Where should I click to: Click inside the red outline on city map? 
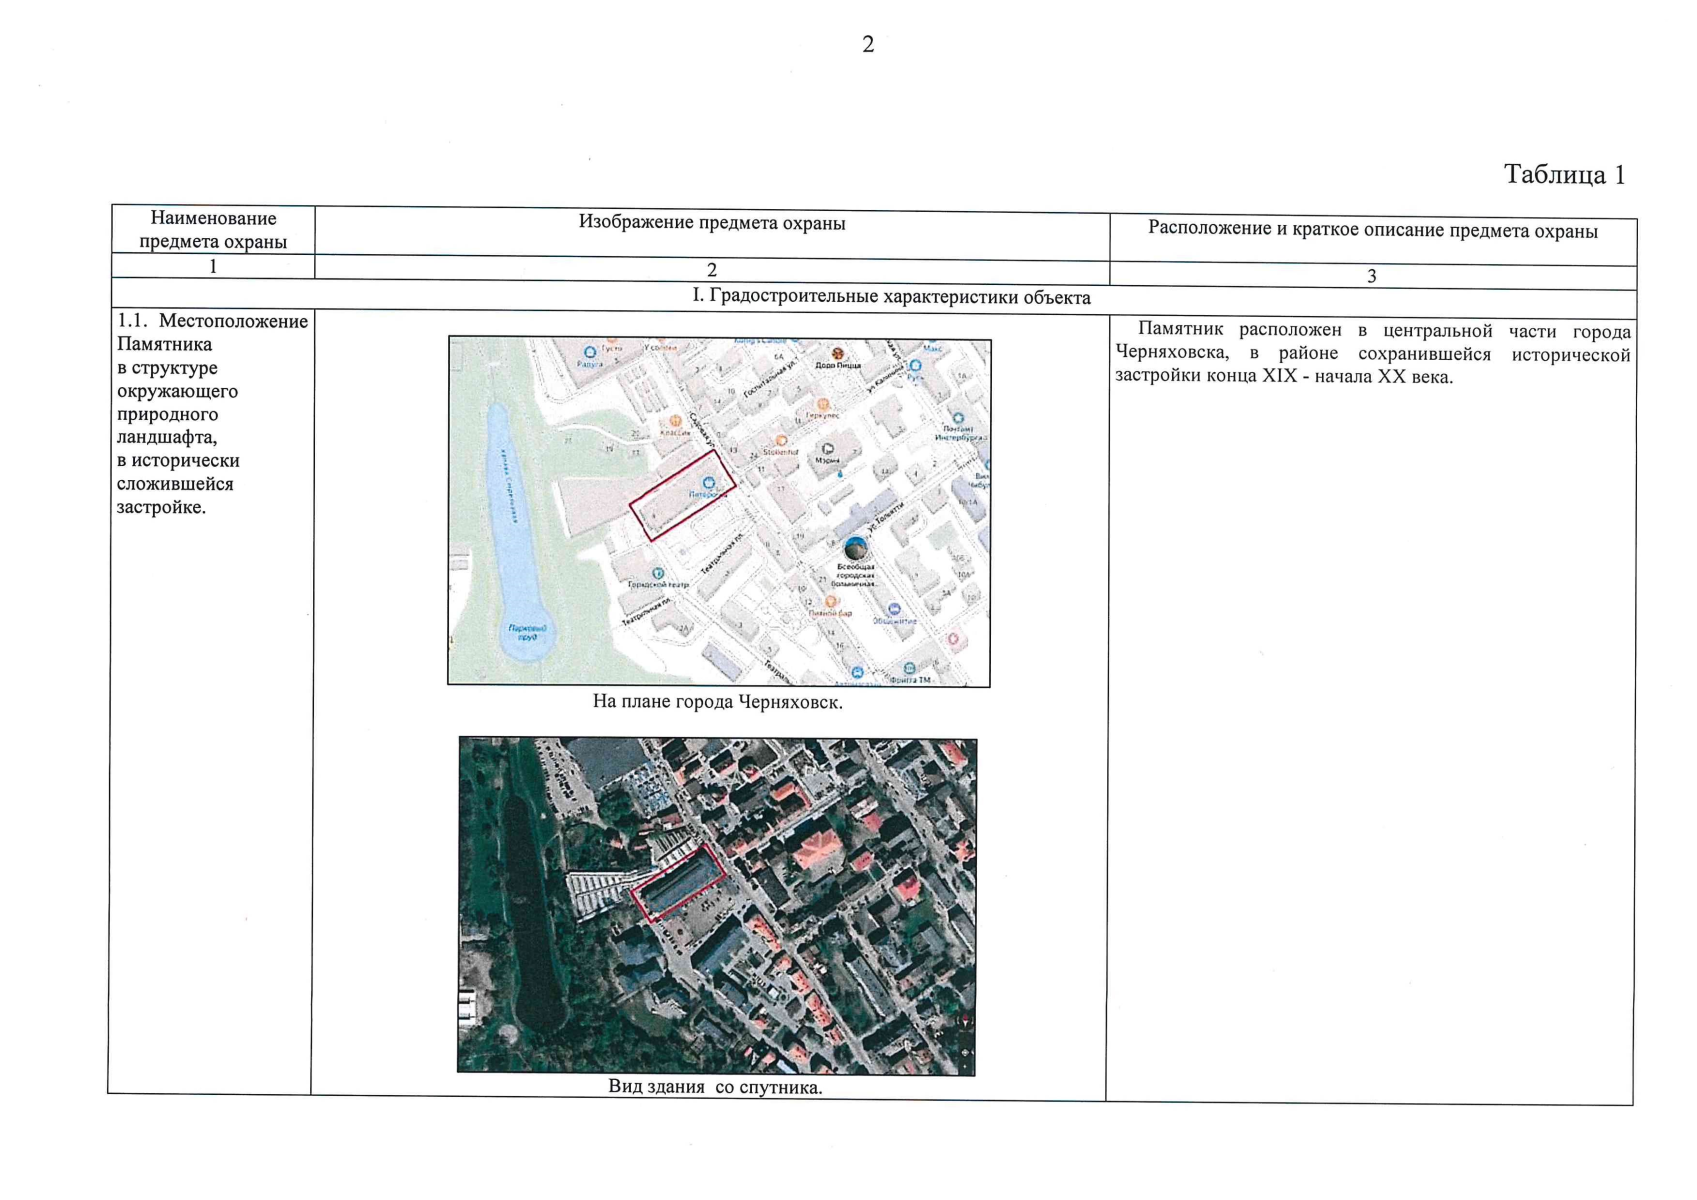[x=682, y=496]
